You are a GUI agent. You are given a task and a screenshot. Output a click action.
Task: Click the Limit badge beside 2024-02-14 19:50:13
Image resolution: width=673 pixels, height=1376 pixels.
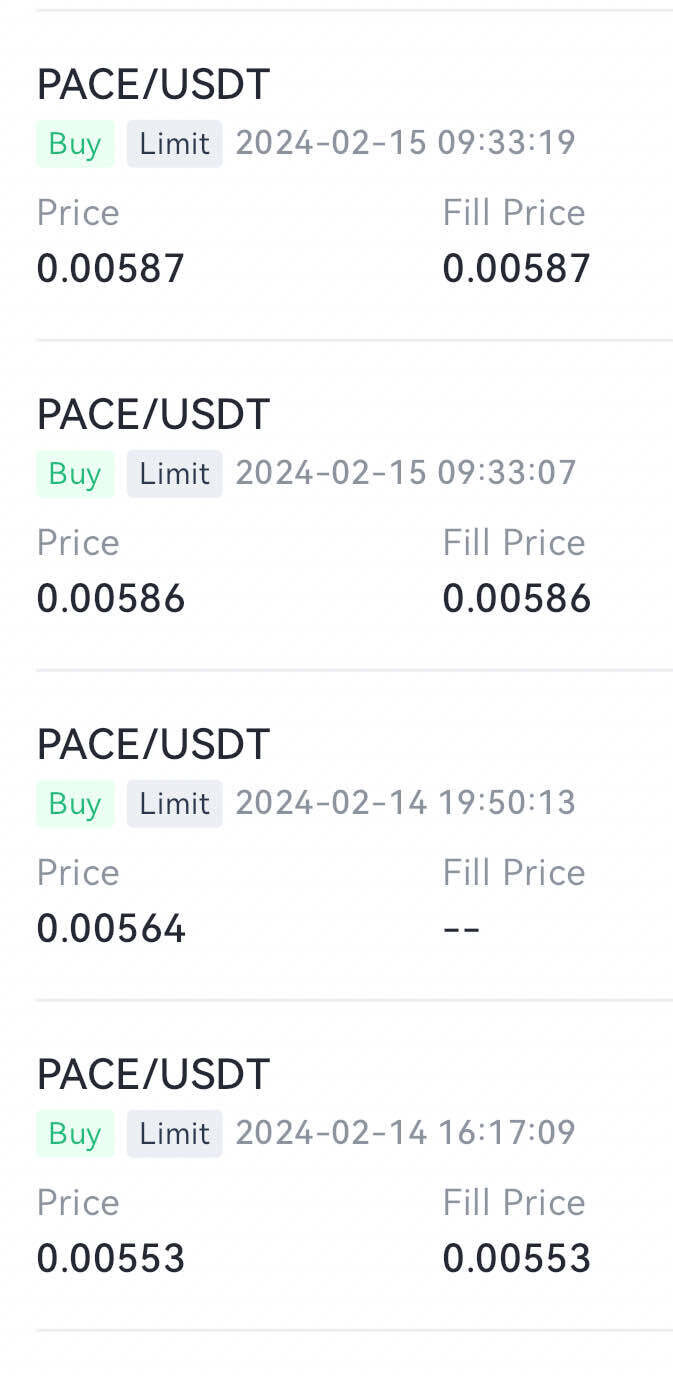click(174, 804)
